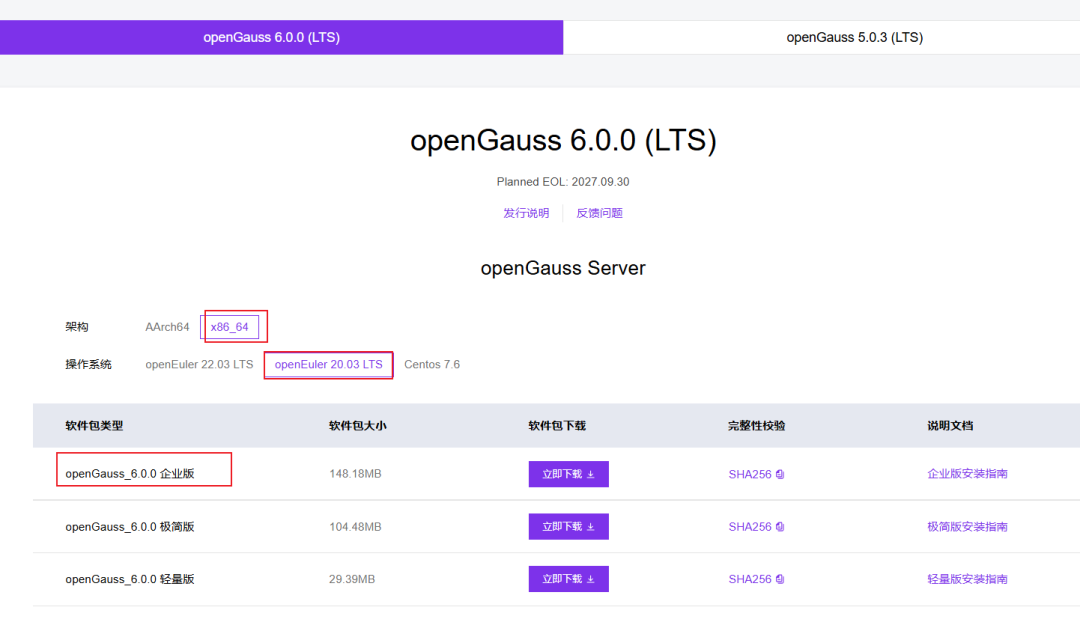The height and width of the screenshot is (628, 1080).
Task: Switch to the openGauss 6.0.0 (LTS) tab
Action: (x=281, y=37)
